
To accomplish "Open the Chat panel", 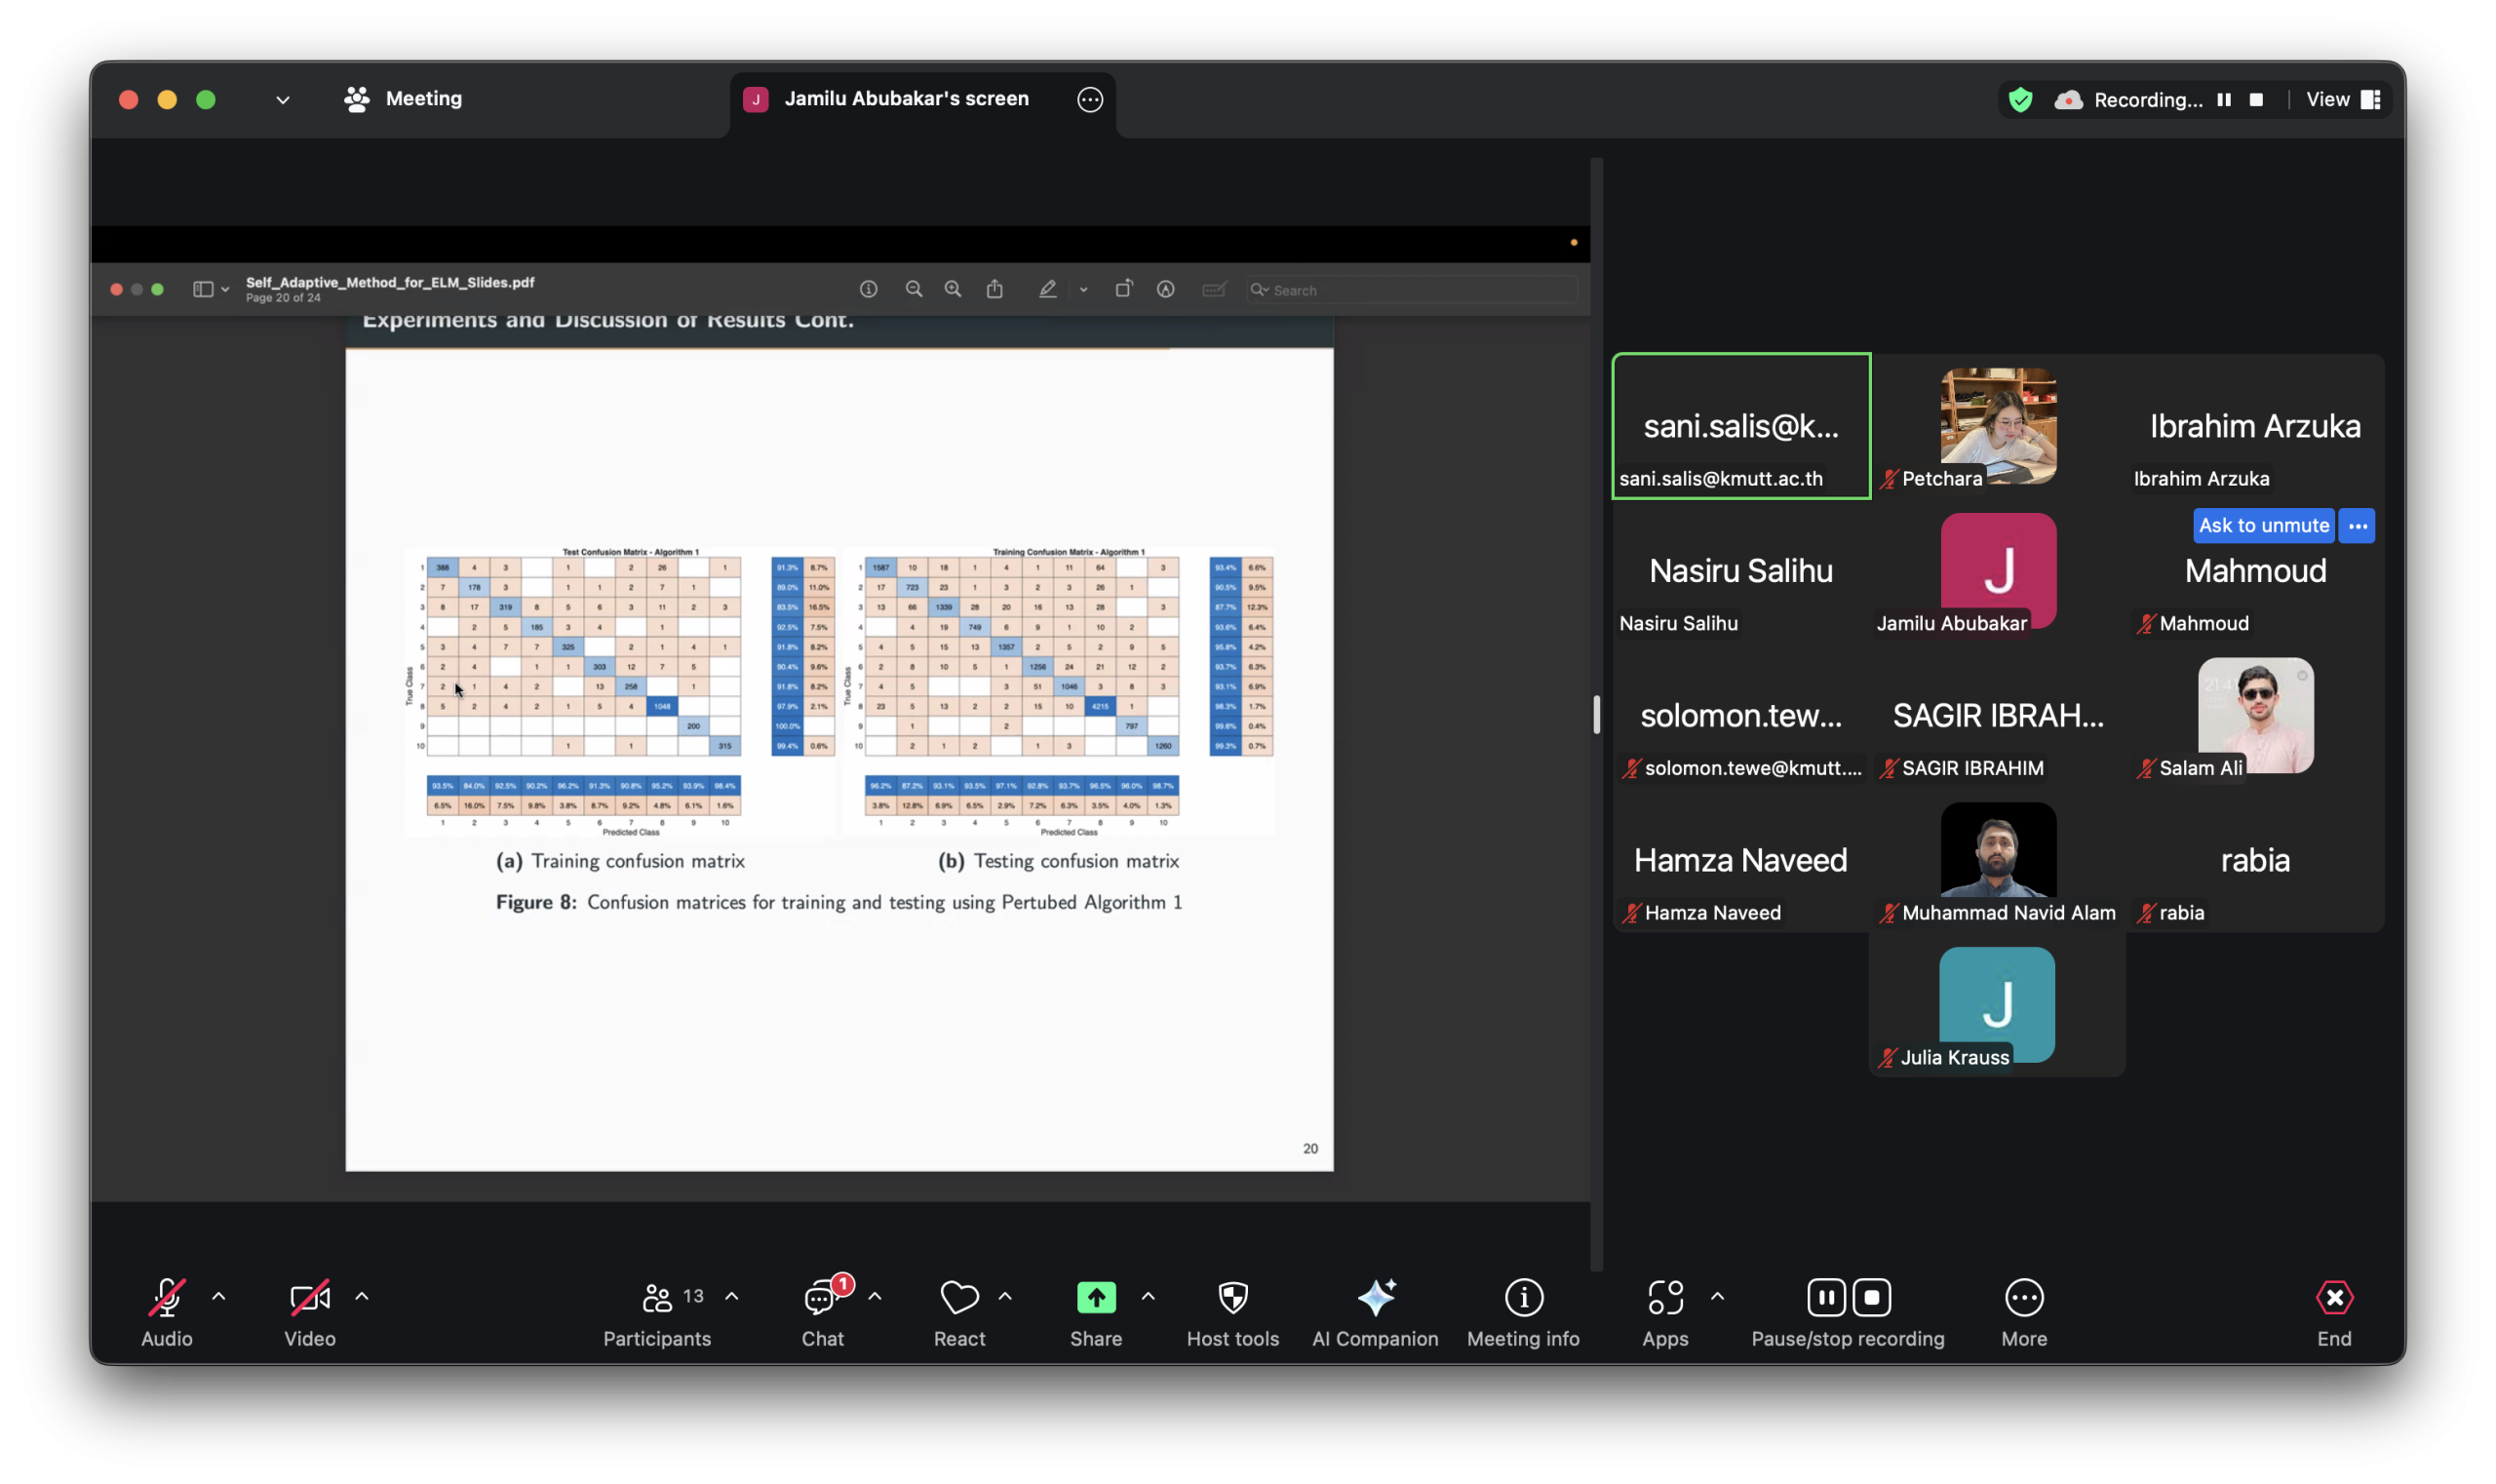I will tap(822, 1298).
